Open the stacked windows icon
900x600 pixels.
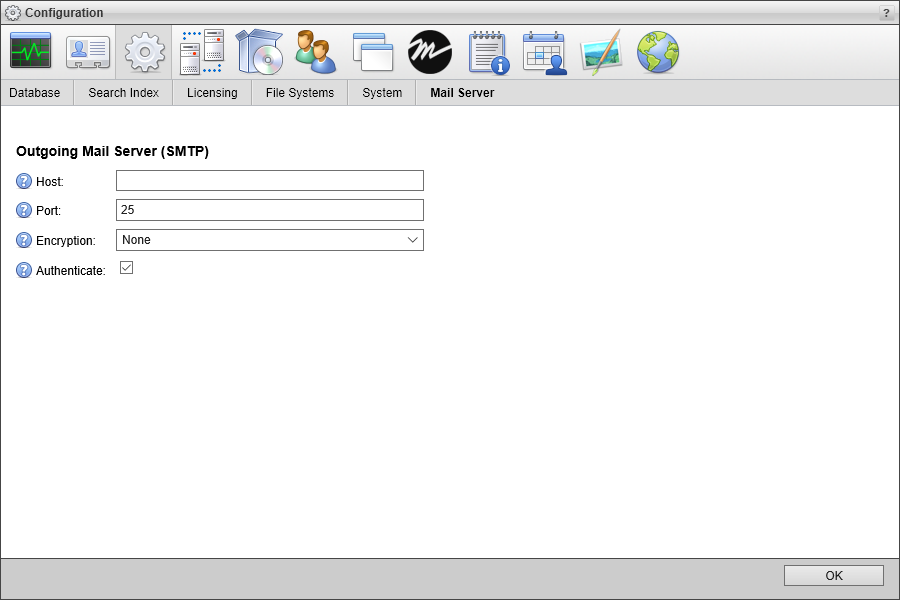point(373,52)
